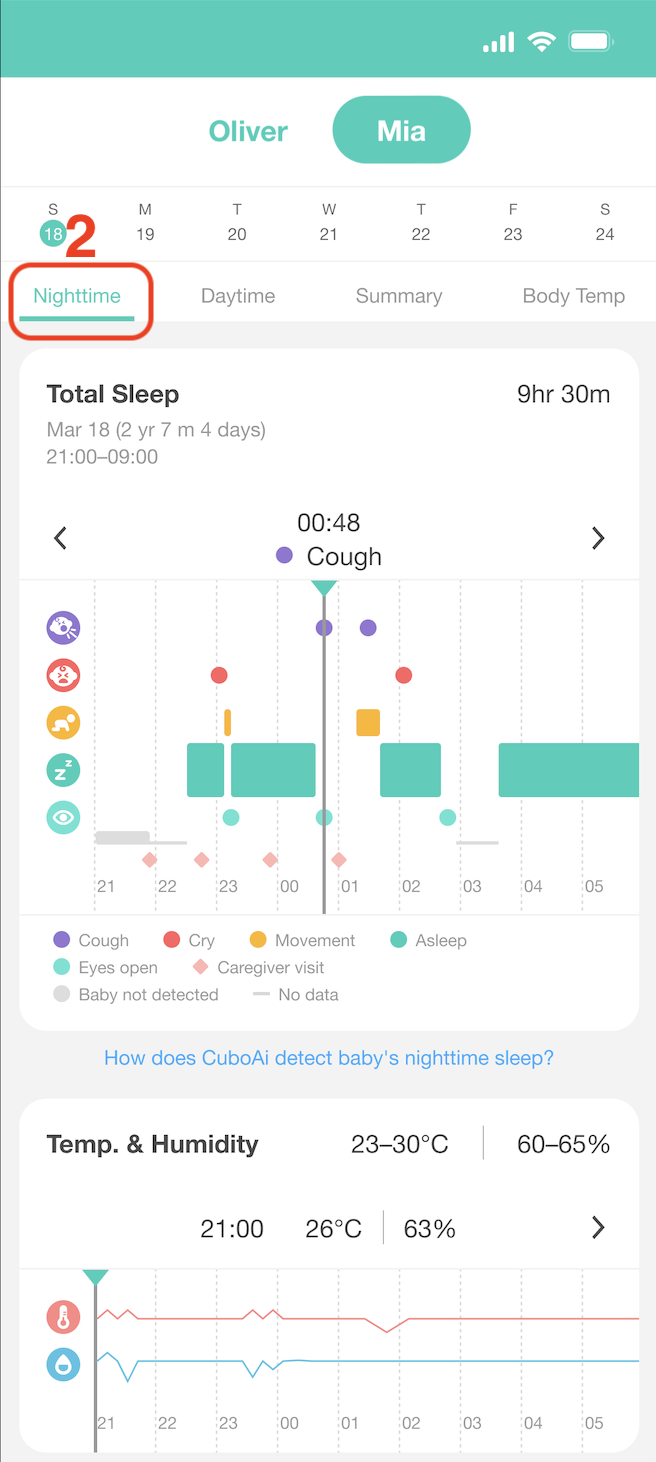Go to previous sleep event arrow
Viewport: 656px width, 1462px height.
[60, 539]
